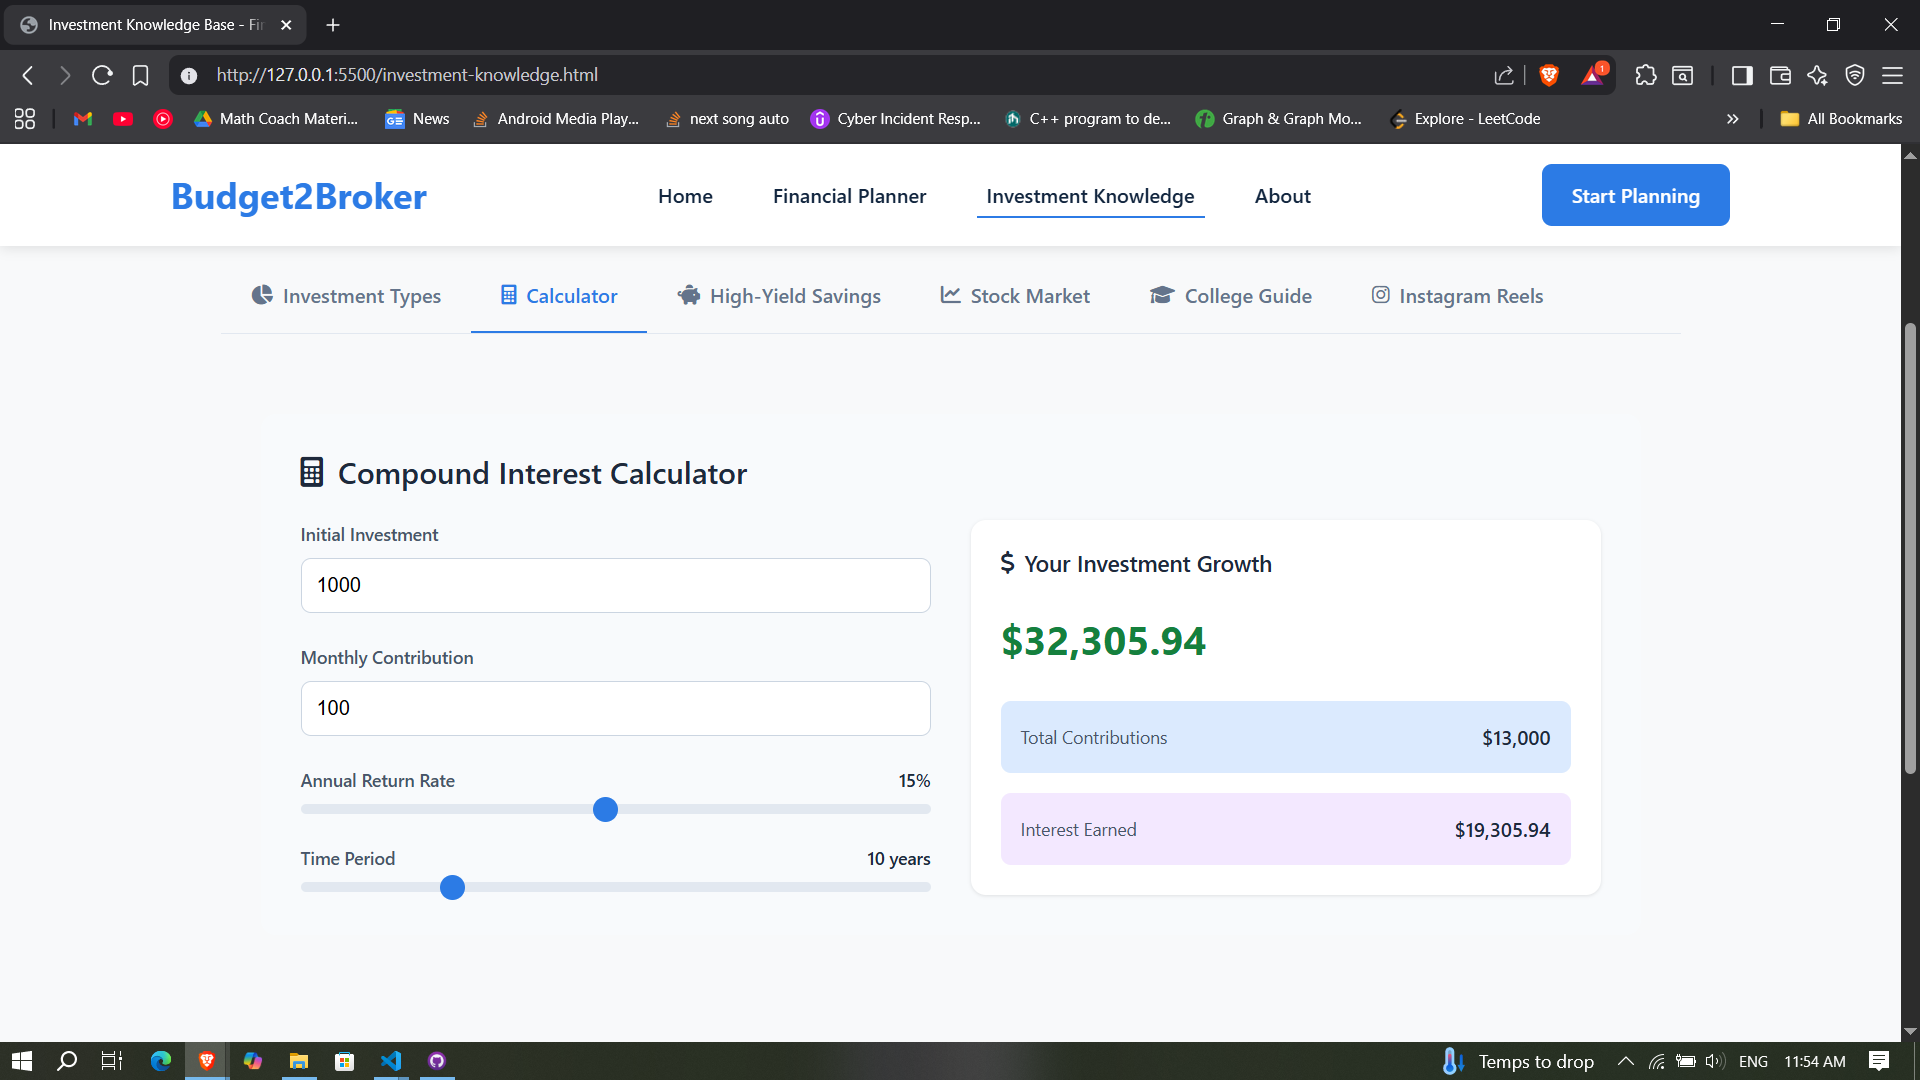The image size is (1920, 1080).
Task: Show hidden system tray icons chevron
Action: [1625, 1061]
